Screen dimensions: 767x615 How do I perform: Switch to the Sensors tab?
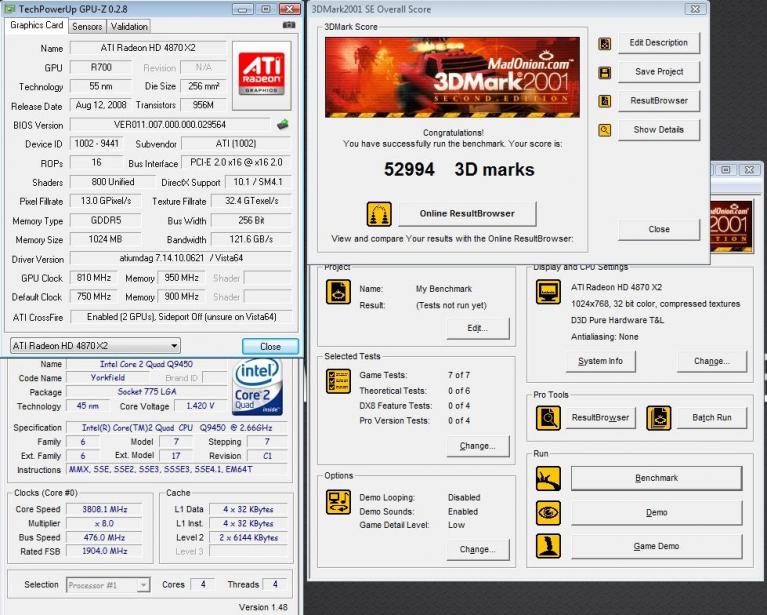tap(87, 26)
